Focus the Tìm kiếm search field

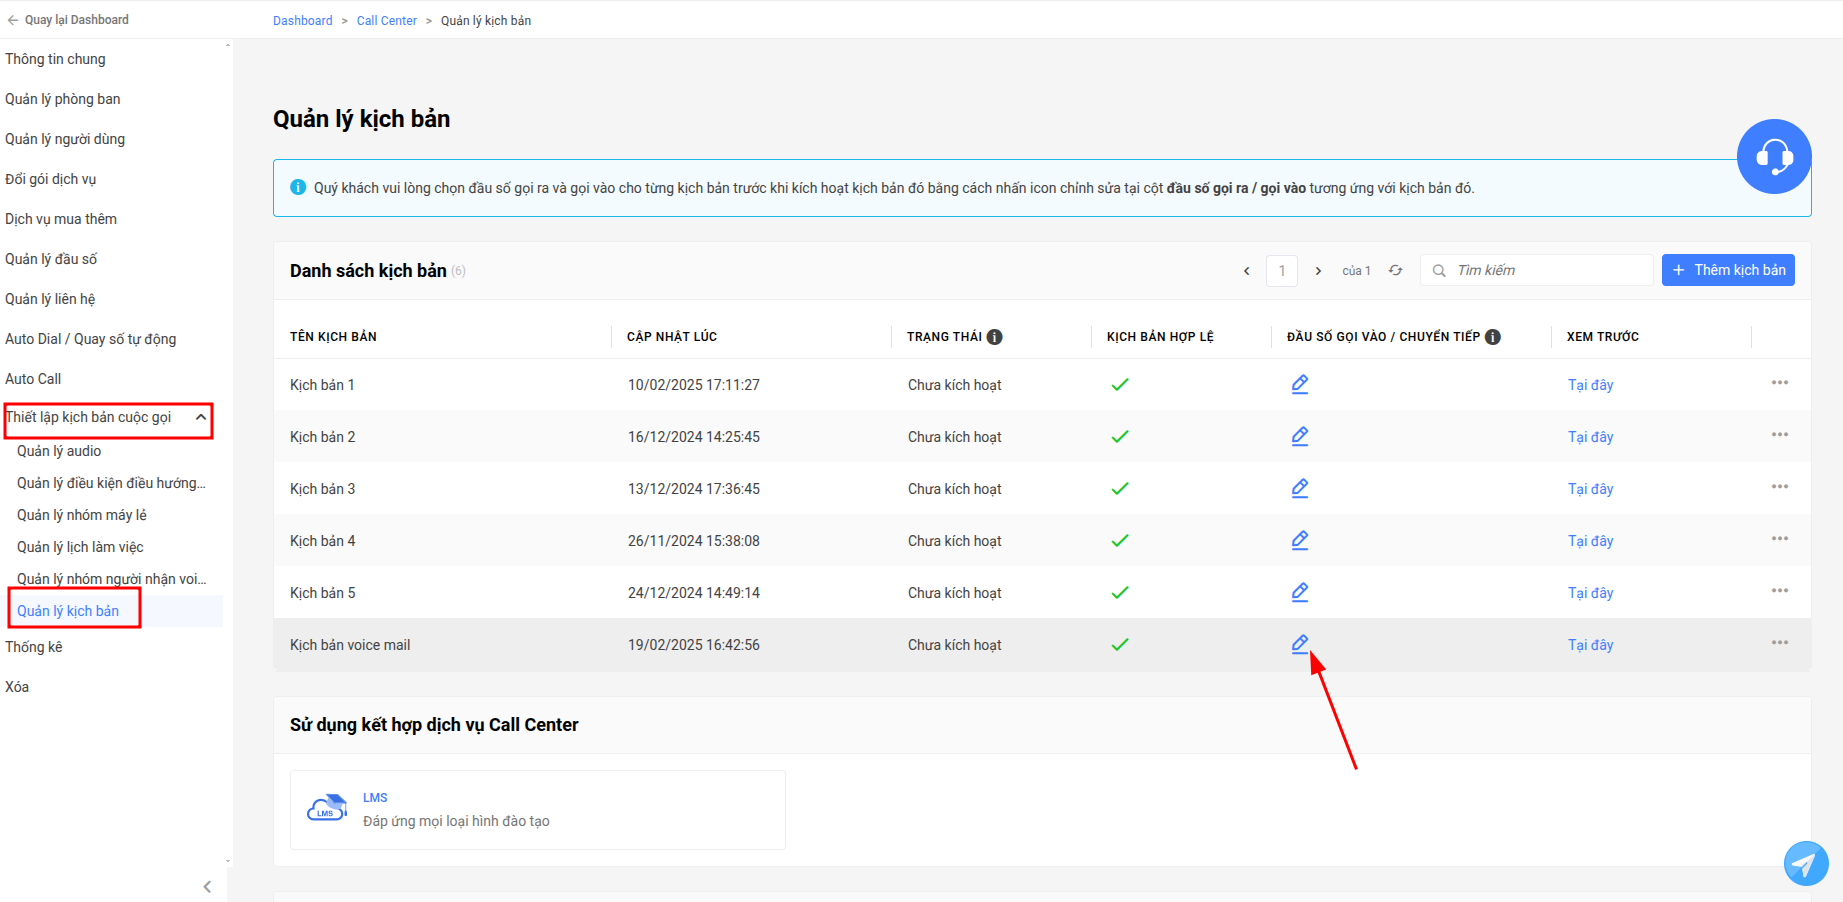pyautogui.click(x=1537, y=270)
